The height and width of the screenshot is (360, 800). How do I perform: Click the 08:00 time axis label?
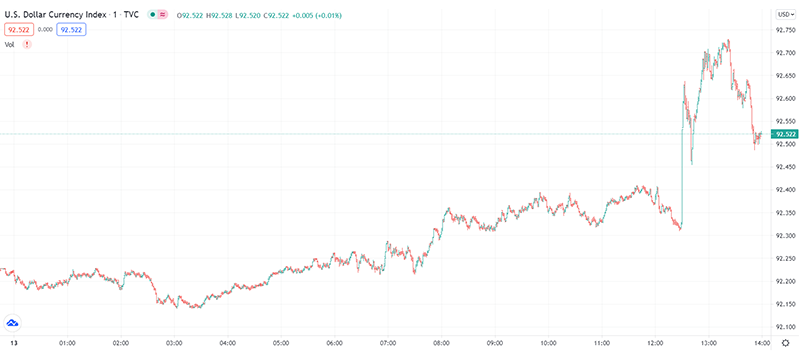click(441, 343)
